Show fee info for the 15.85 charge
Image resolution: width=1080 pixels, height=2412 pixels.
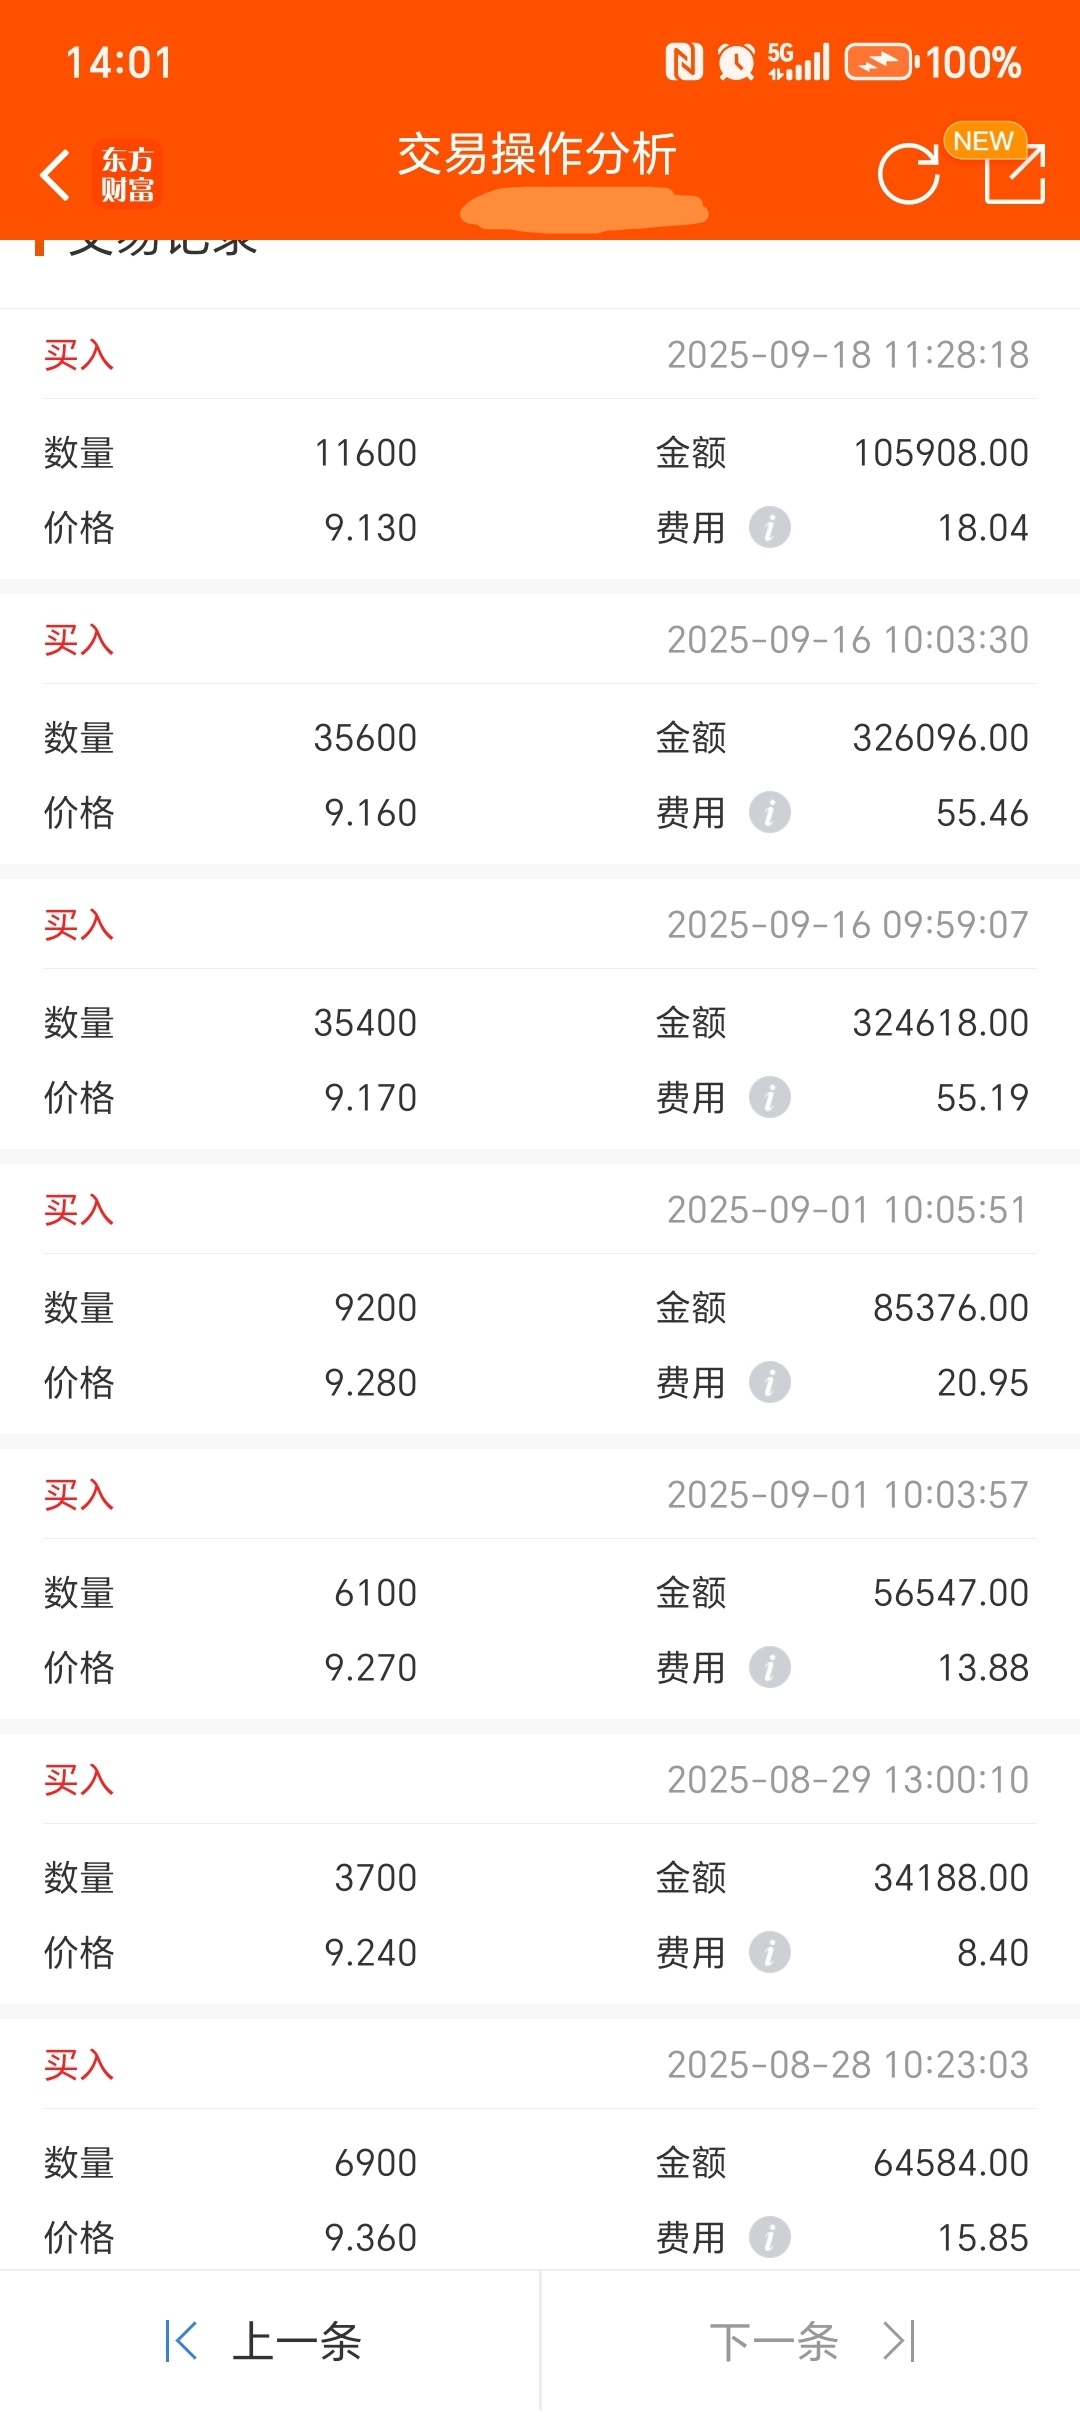770,2237
